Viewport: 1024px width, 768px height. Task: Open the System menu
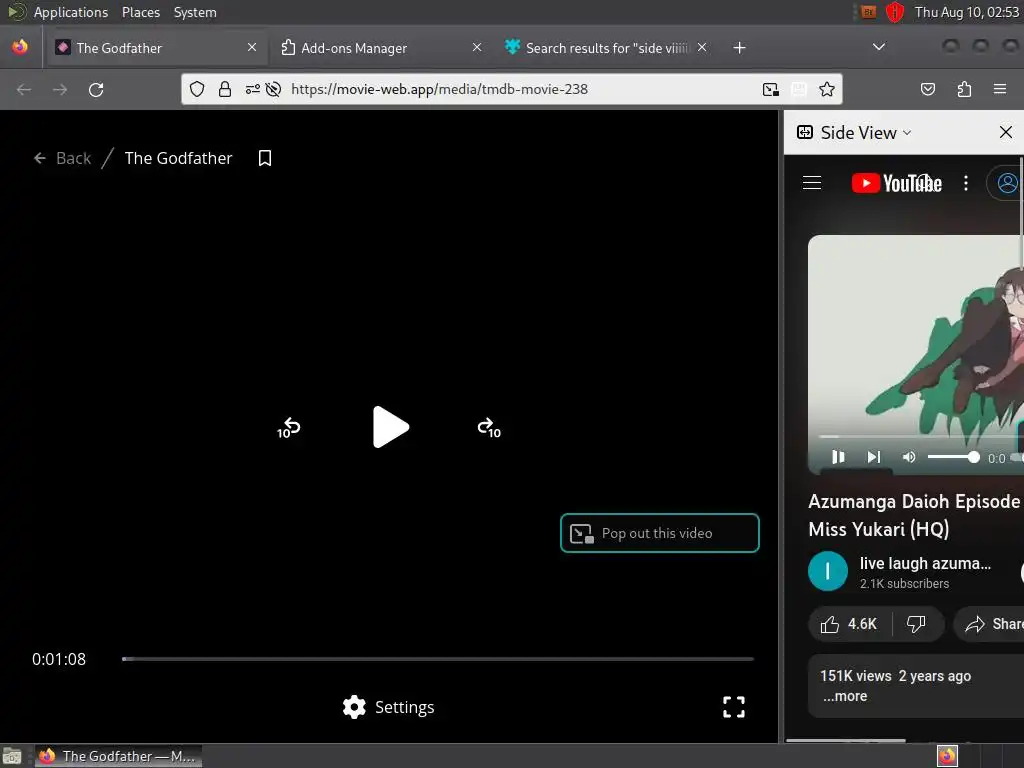click(x=195, y=12)
